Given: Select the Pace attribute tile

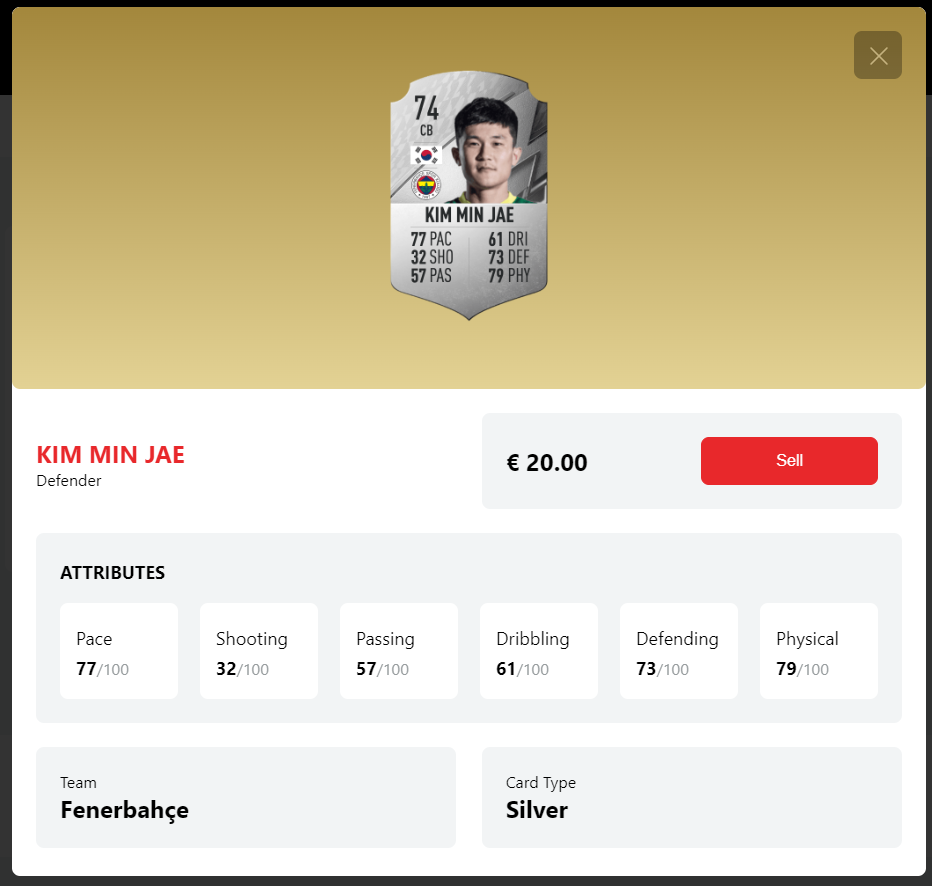Looking at the screenshot, I should coord(119,651).
